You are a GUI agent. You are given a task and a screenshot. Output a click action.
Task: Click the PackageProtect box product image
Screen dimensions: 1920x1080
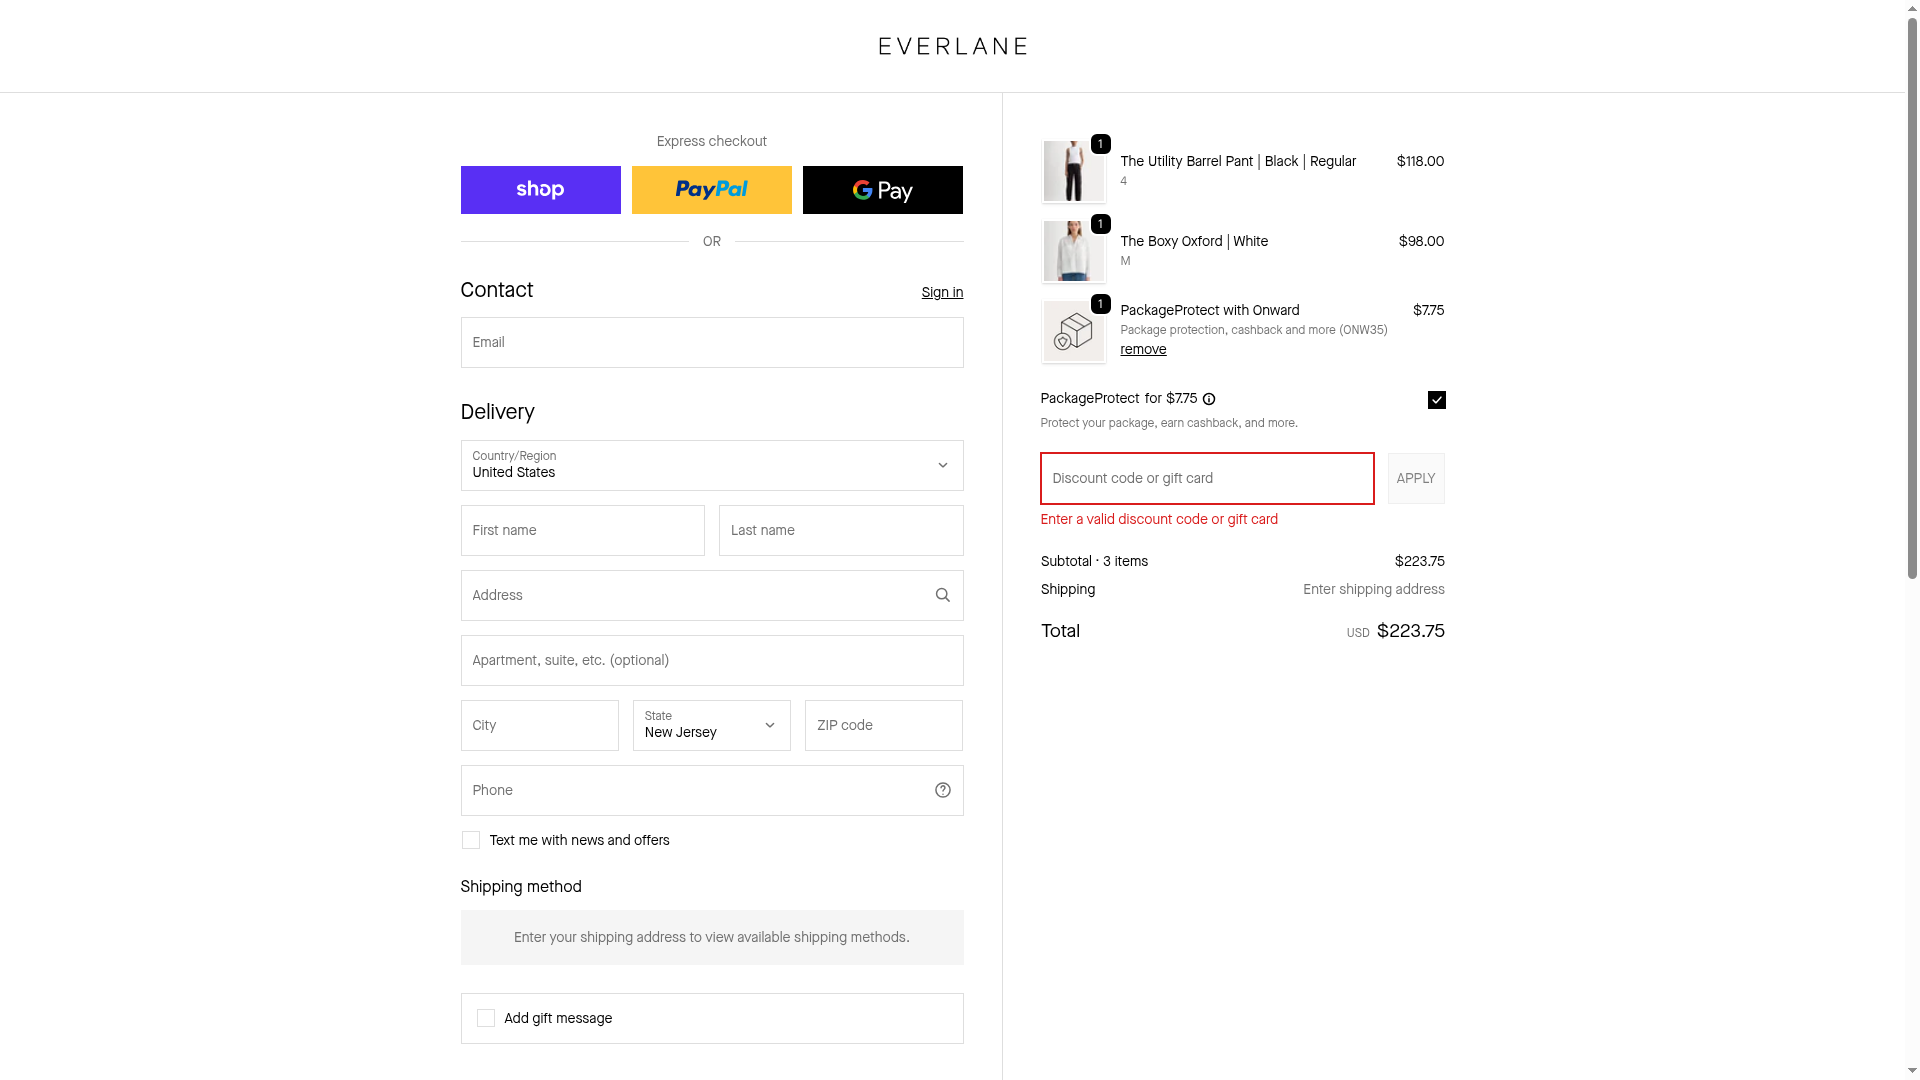coord(1073,332)
